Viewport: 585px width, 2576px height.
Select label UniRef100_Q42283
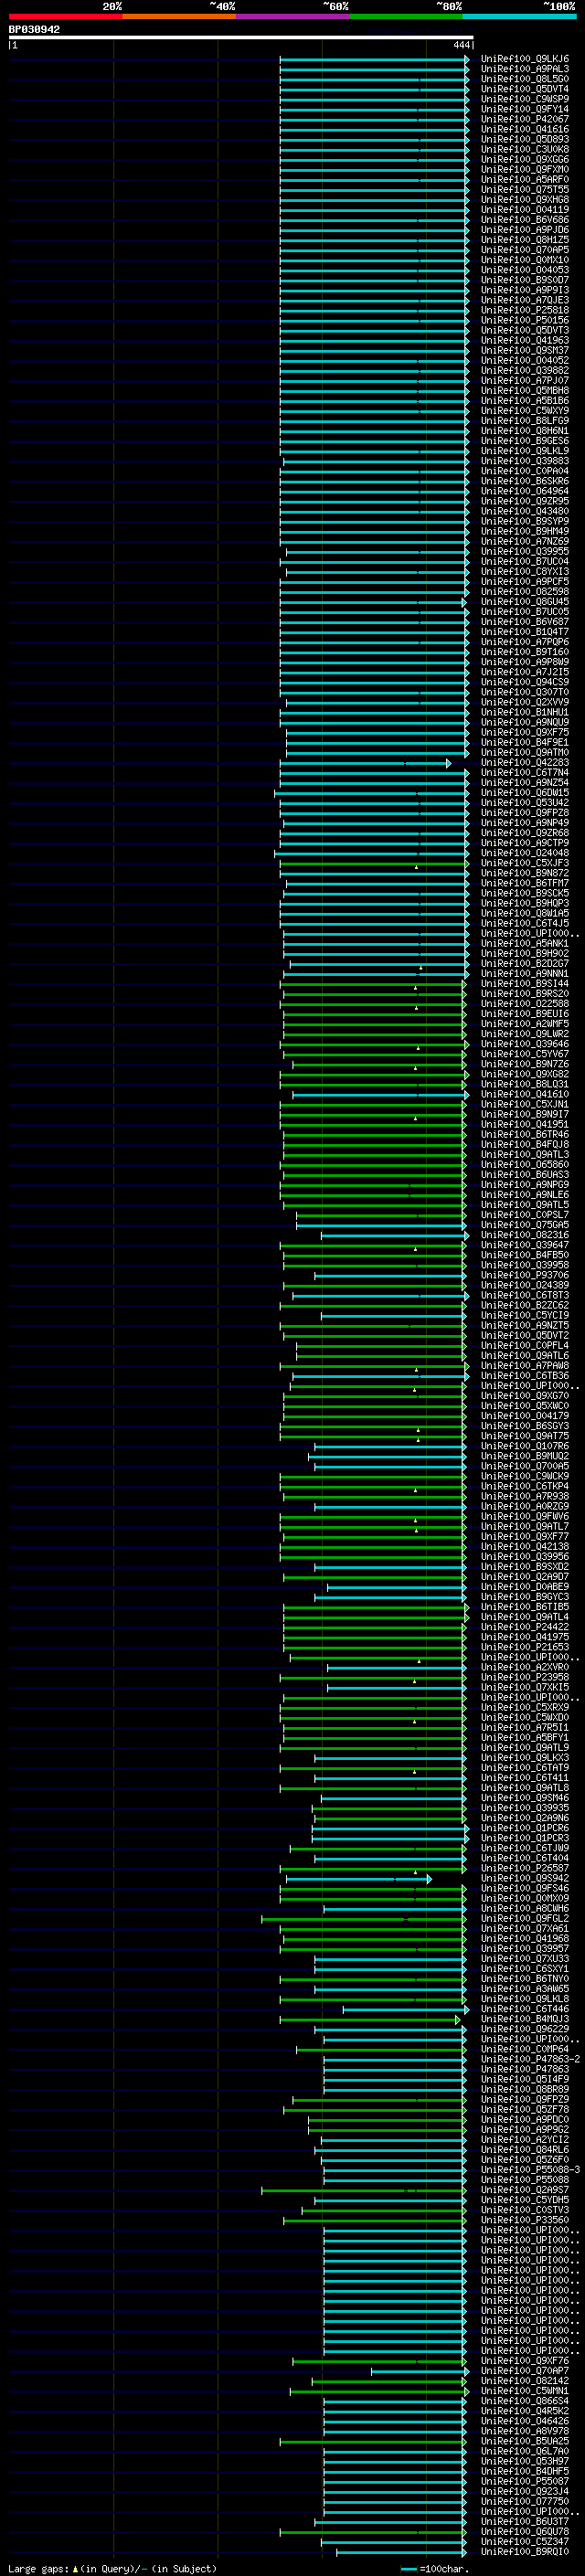click(x=524, y=762)
